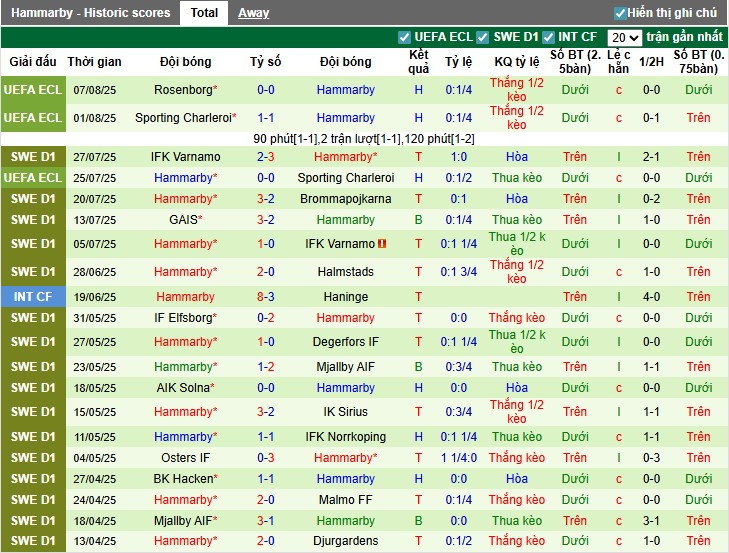This screenshot has height=553, width=729.
Task: Click the 4-0 half-time score for Haninge match
Action: (x=651, y=297)
